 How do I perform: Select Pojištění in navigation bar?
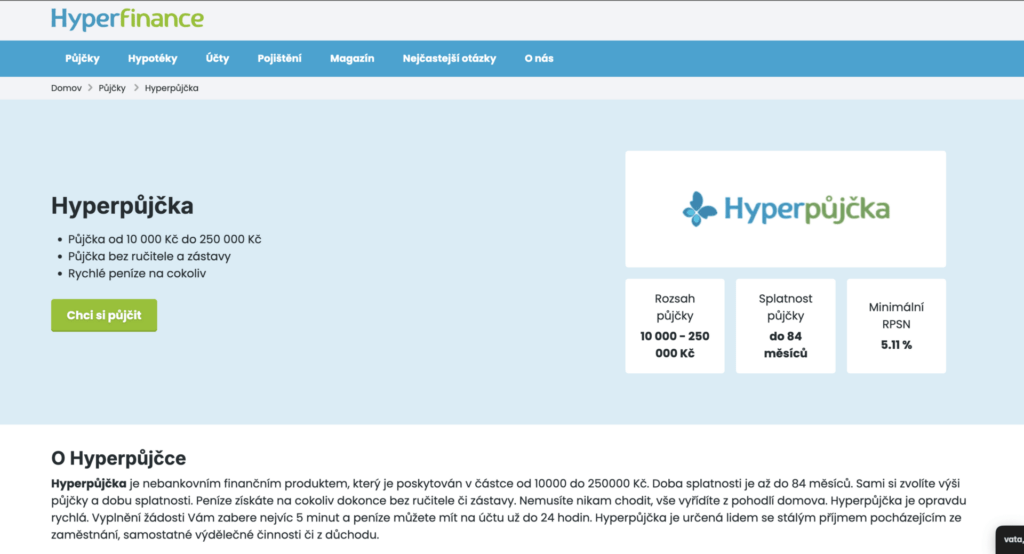[280, 59]
